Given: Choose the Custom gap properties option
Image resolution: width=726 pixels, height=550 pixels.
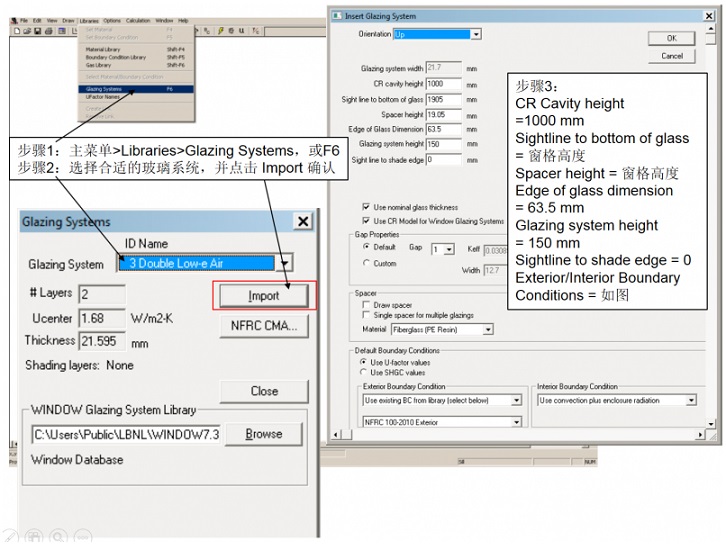Looking at the screenshot, I should click(365, 263).
